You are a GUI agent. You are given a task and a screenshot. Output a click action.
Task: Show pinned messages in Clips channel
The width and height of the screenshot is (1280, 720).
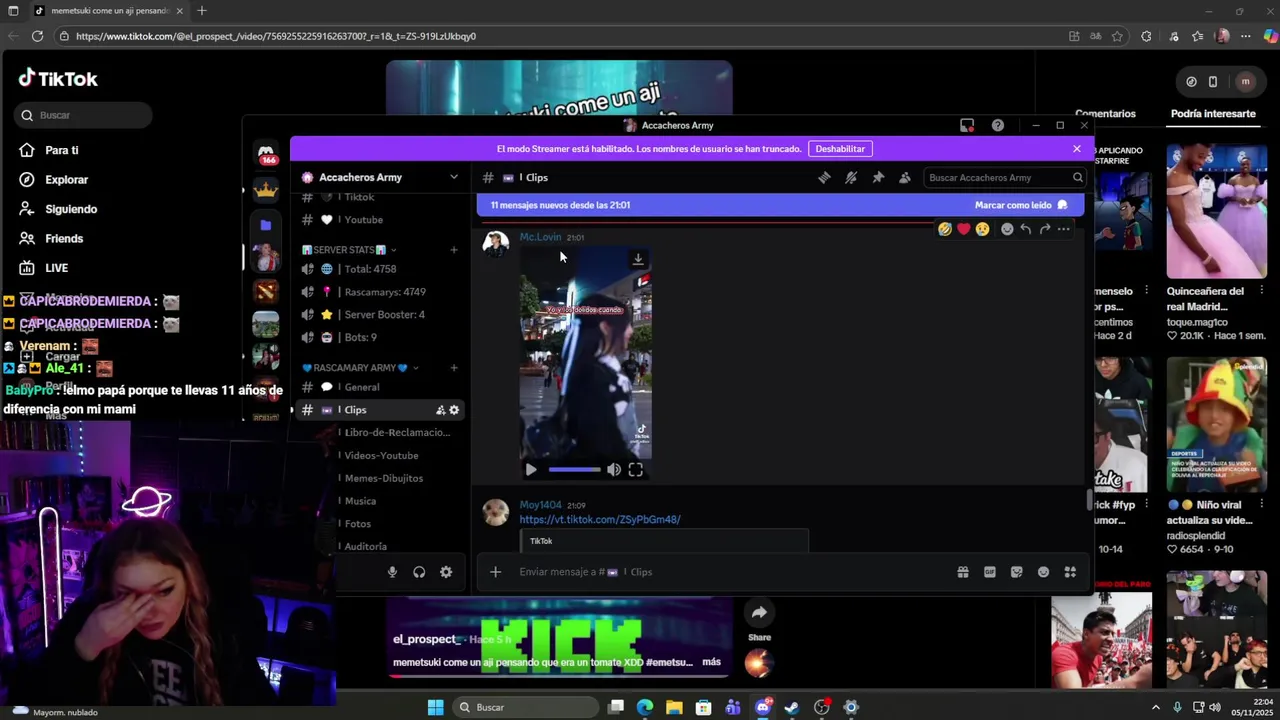[x=878, y=177]
